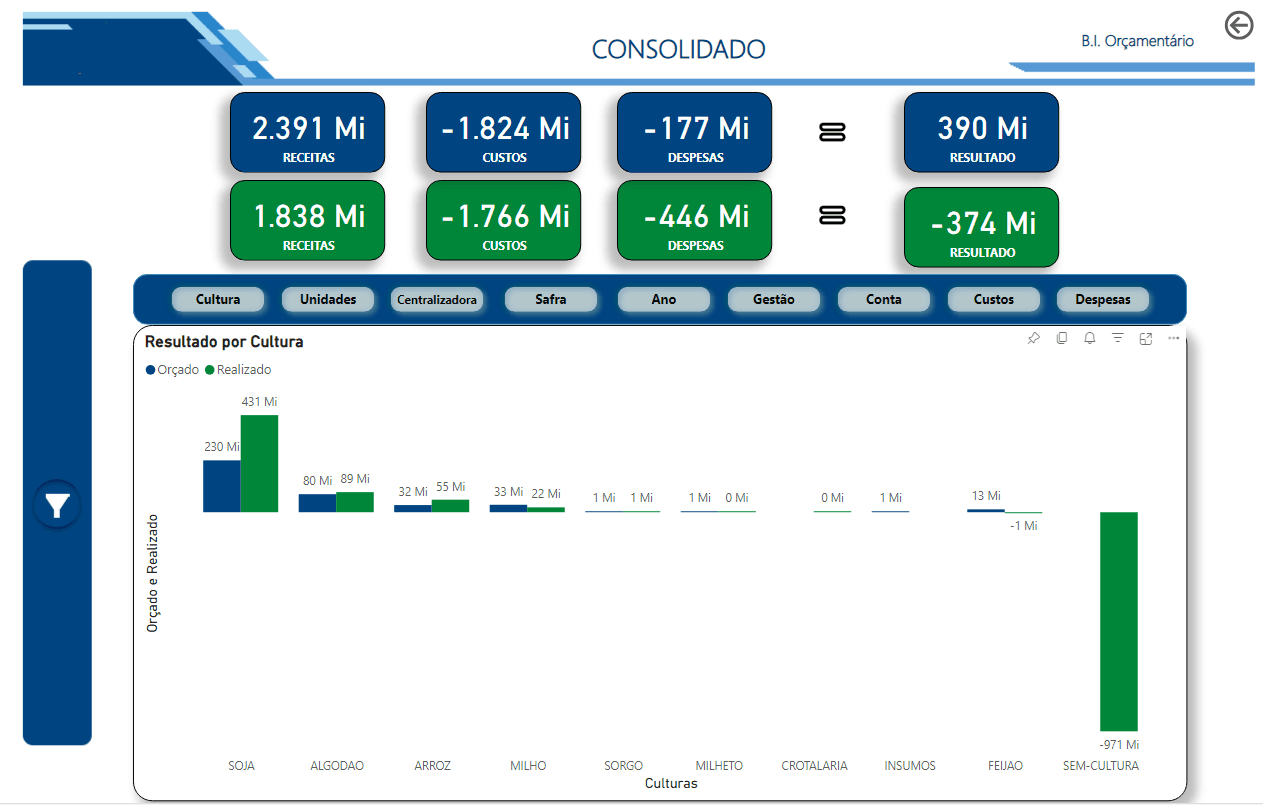Click the green SEM-CULTURA bar
Screen dimensions: 1263x805
1118,621
